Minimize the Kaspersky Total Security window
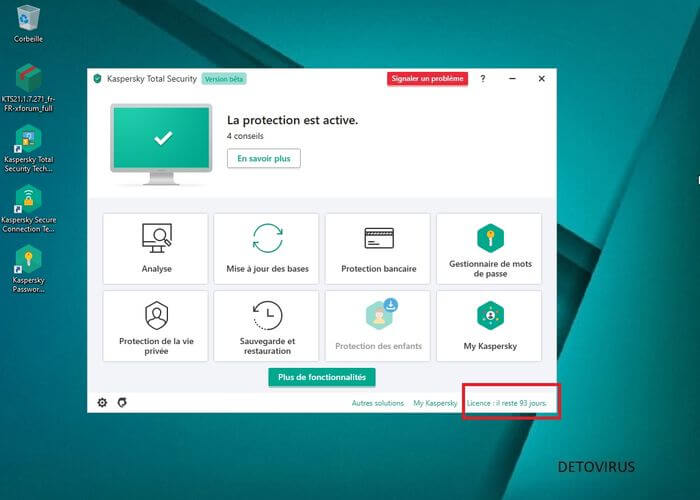This screenshot has width=700, height=500. [x=512, y=79]
